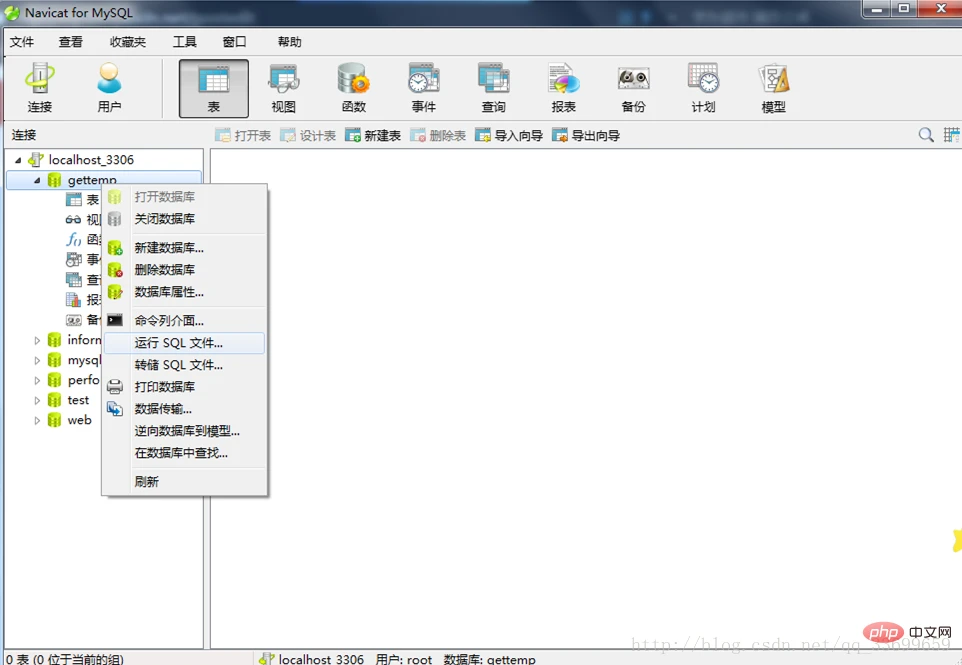The image size is (962, 665).
Task: Click the web database cylinder icon
Action: (x=55, y=420)
